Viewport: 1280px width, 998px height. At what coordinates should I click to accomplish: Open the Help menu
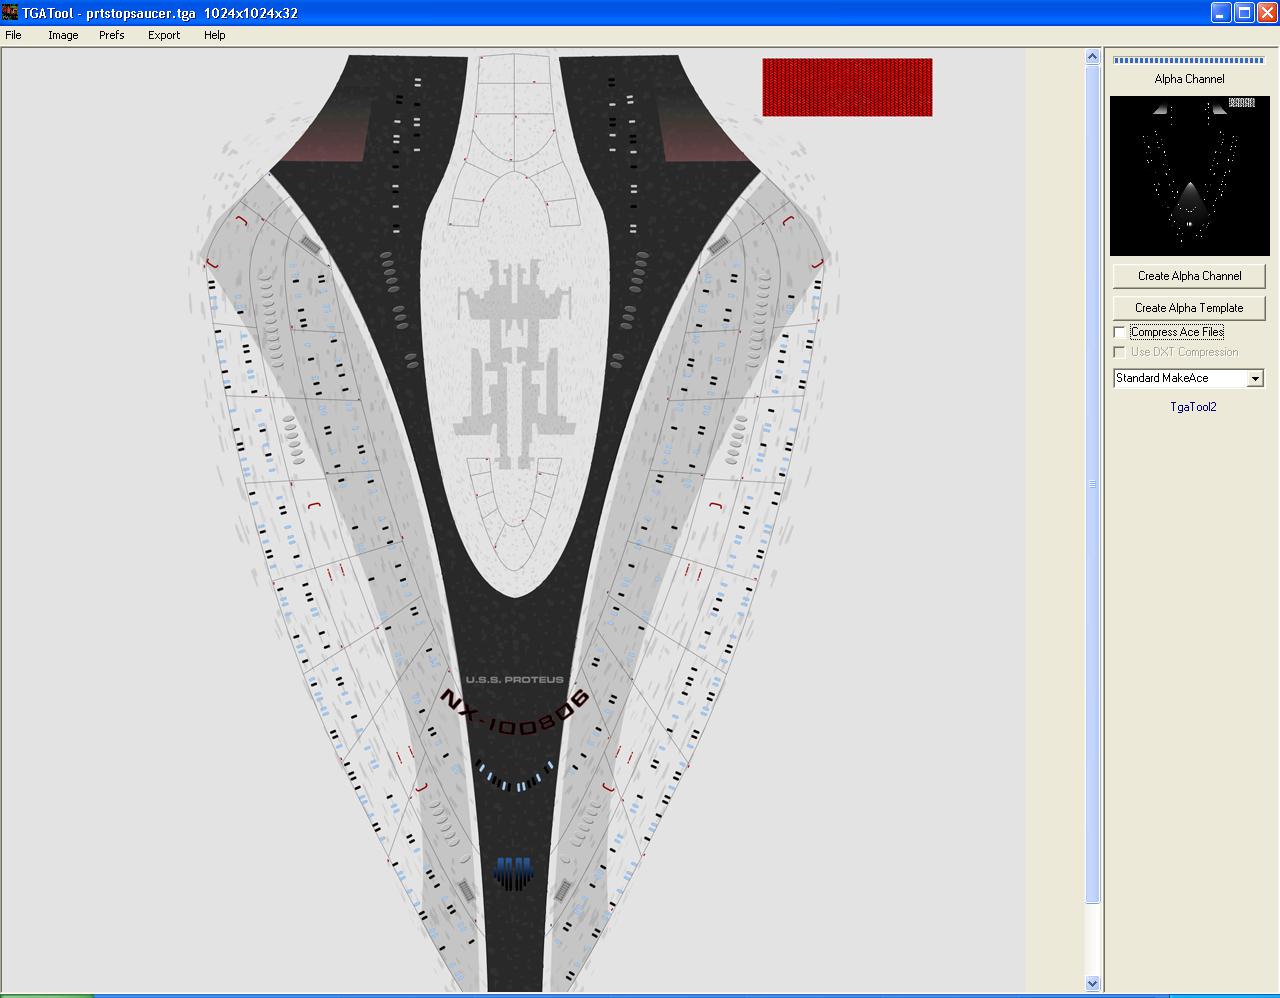pos(215,35)
